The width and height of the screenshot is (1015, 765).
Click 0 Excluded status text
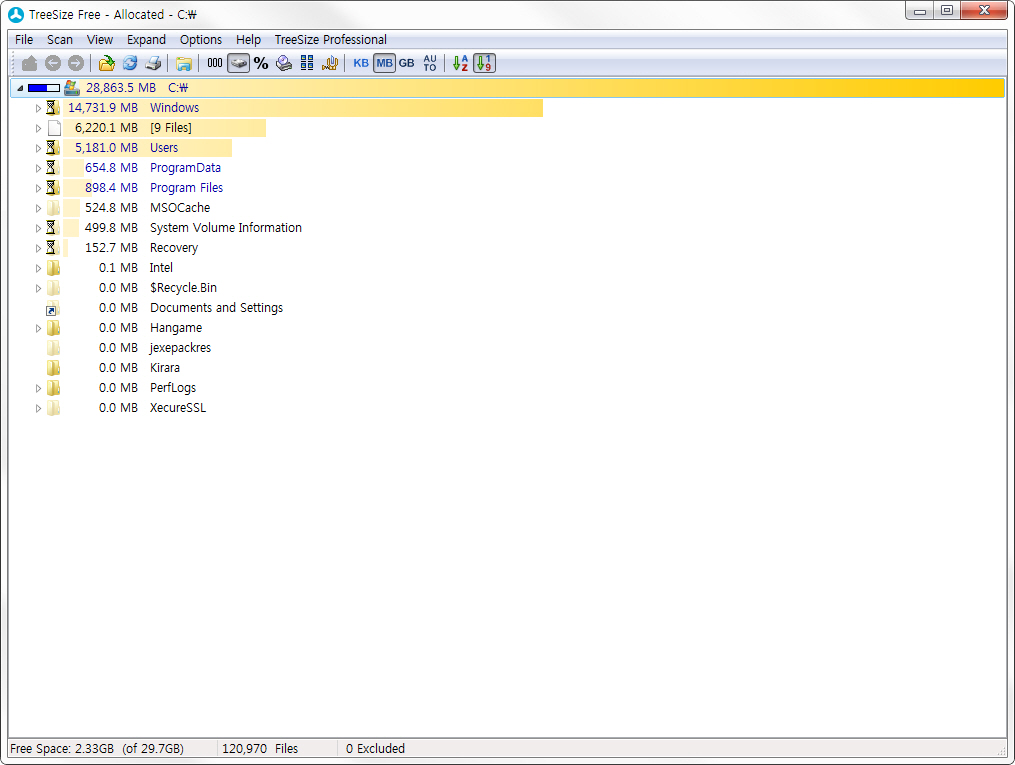tap(375, 749)
